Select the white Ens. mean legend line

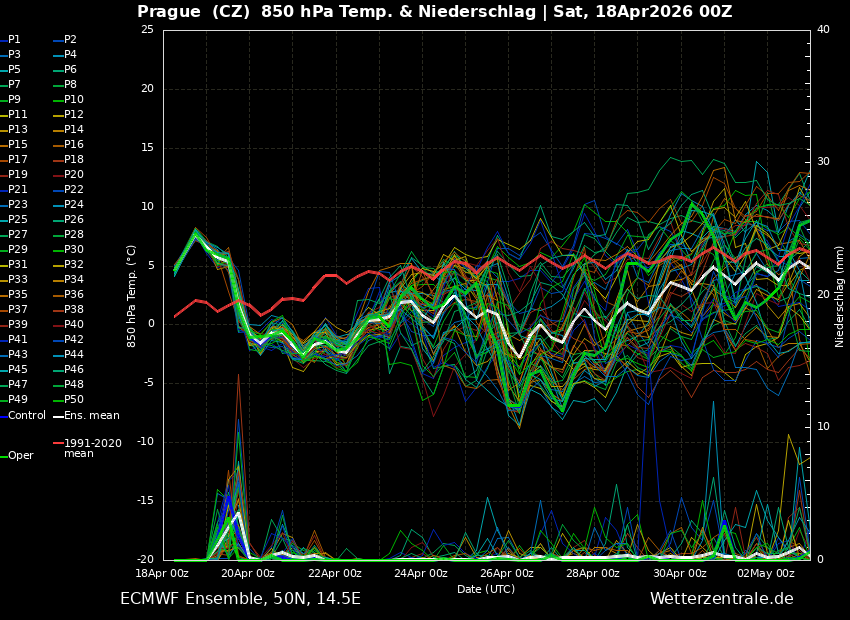click(x=91, y=416)
